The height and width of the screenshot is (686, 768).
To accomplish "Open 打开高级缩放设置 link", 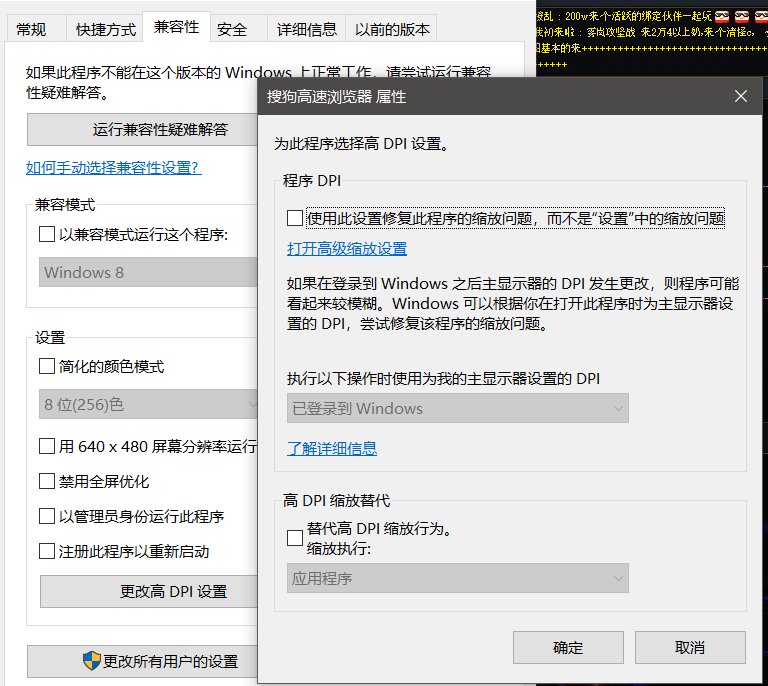I will tap(347, 249).
